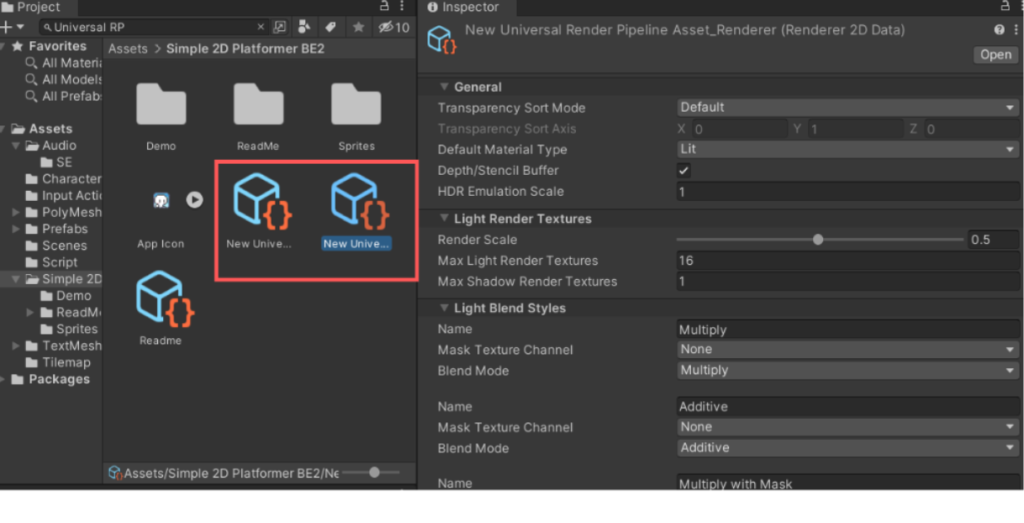Toggle the Depth/Stencil Buffer checkbox
This screenshot has height=523, width=1024.
(x=685, y=171)
